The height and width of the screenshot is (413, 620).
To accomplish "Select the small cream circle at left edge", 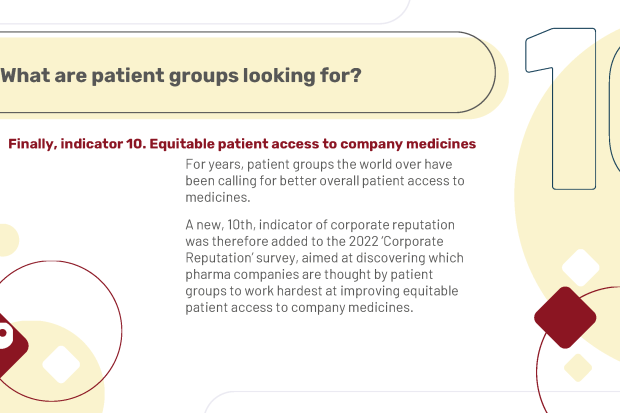I will pyautogui.click(x=8, y=240).
